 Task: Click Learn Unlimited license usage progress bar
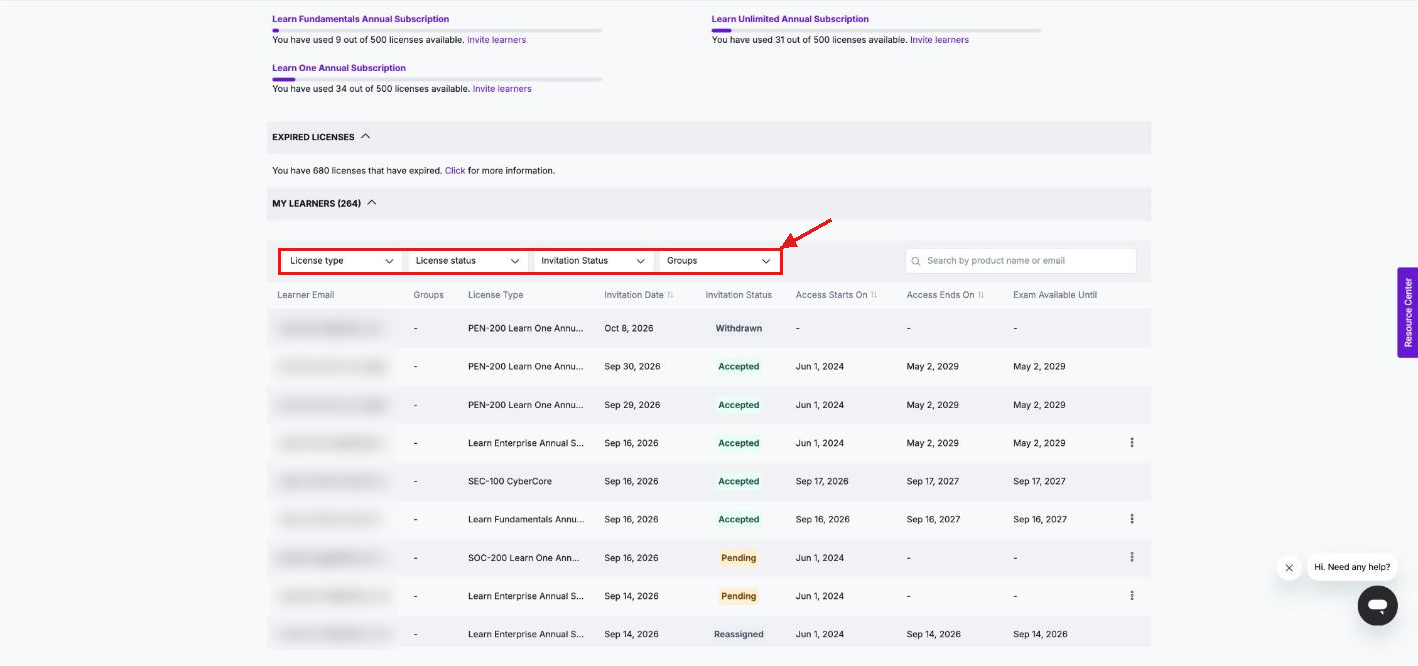pyautogui.click(x=876, y=30)
